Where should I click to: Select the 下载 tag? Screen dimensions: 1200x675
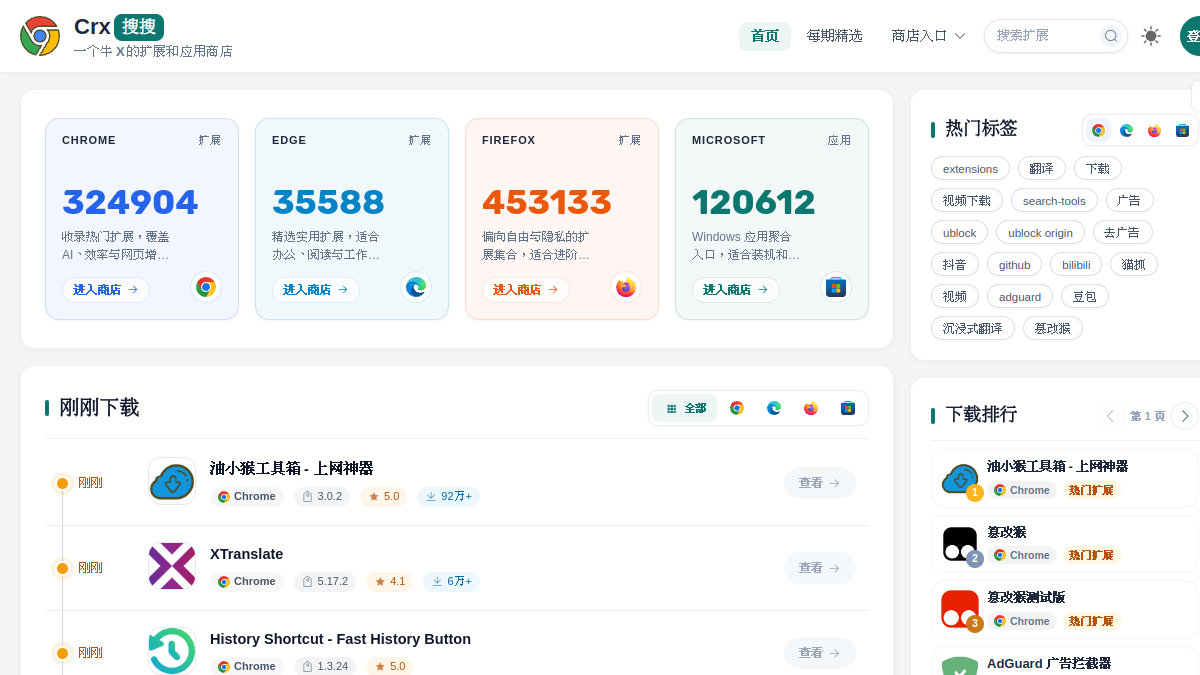pyautogui.click(x=1098, y=169)
